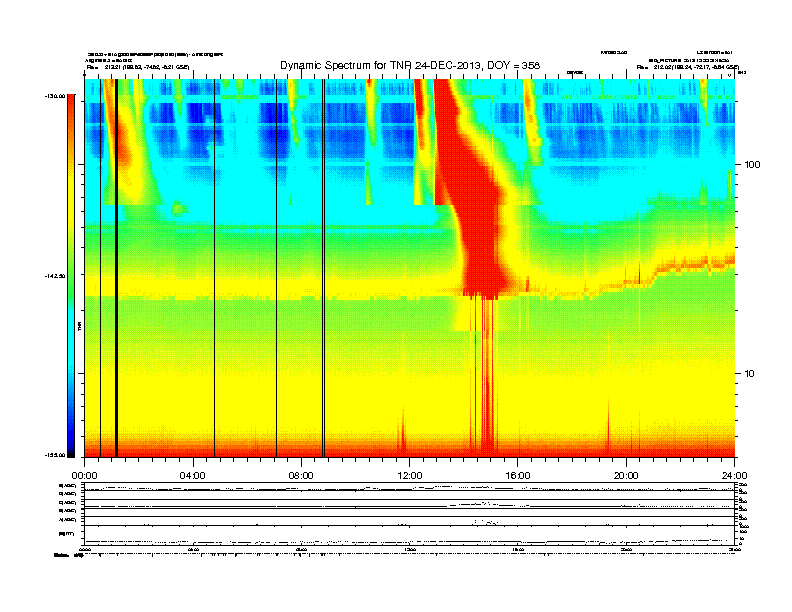Click the -142.50 colorbar midpoint label
This screenshot has height=612, width=792.
point(55,276)
